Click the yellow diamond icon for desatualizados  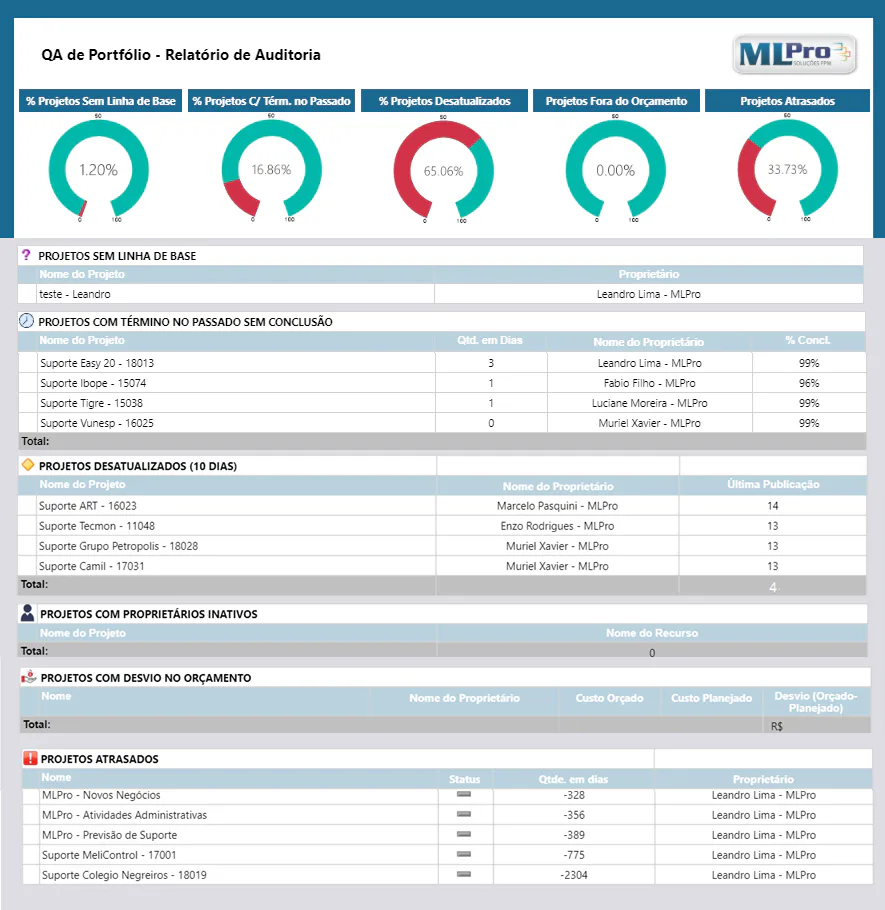(x=27, y=465)
